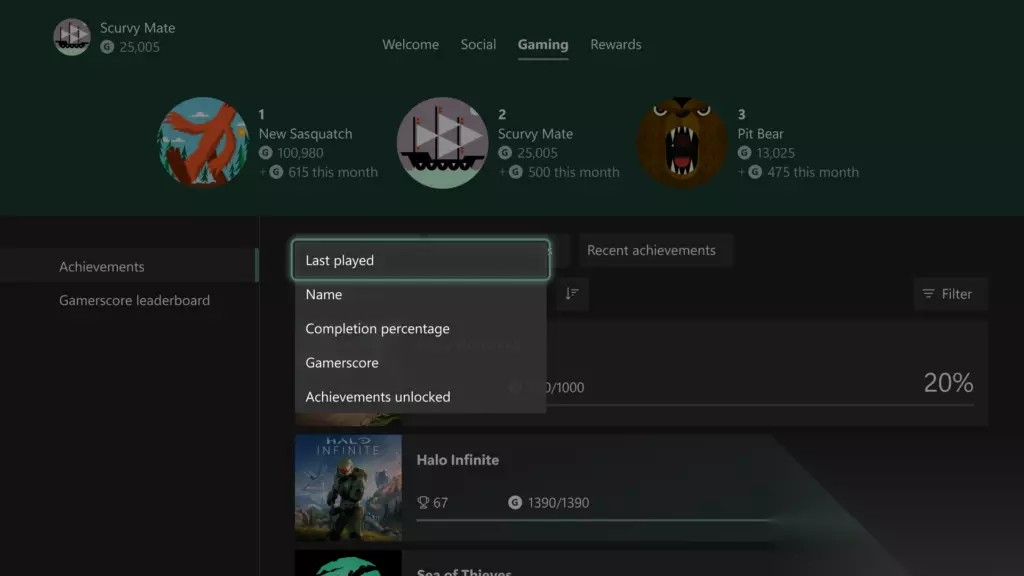1024x576 pixels.
Task: Click the 20% completion value
Action: [x=948, y=383]
